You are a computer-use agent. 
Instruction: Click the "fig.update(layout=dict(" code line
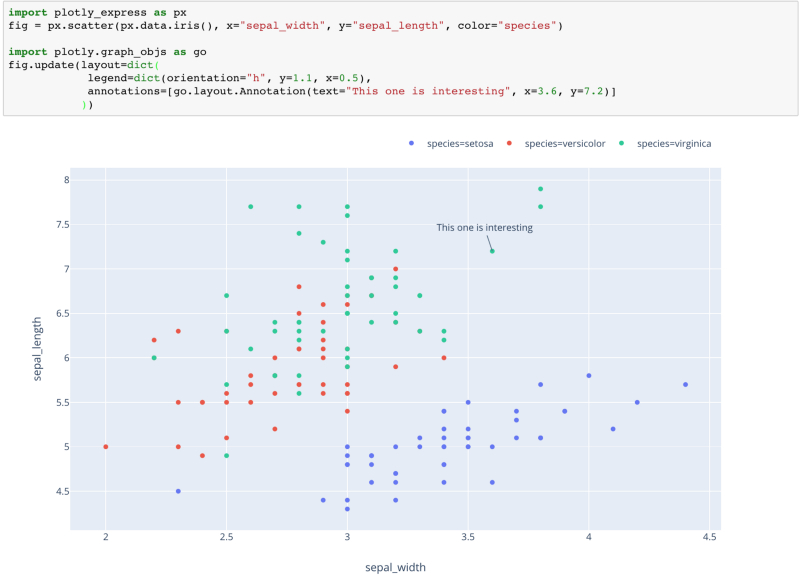click(x=84, y=65)
